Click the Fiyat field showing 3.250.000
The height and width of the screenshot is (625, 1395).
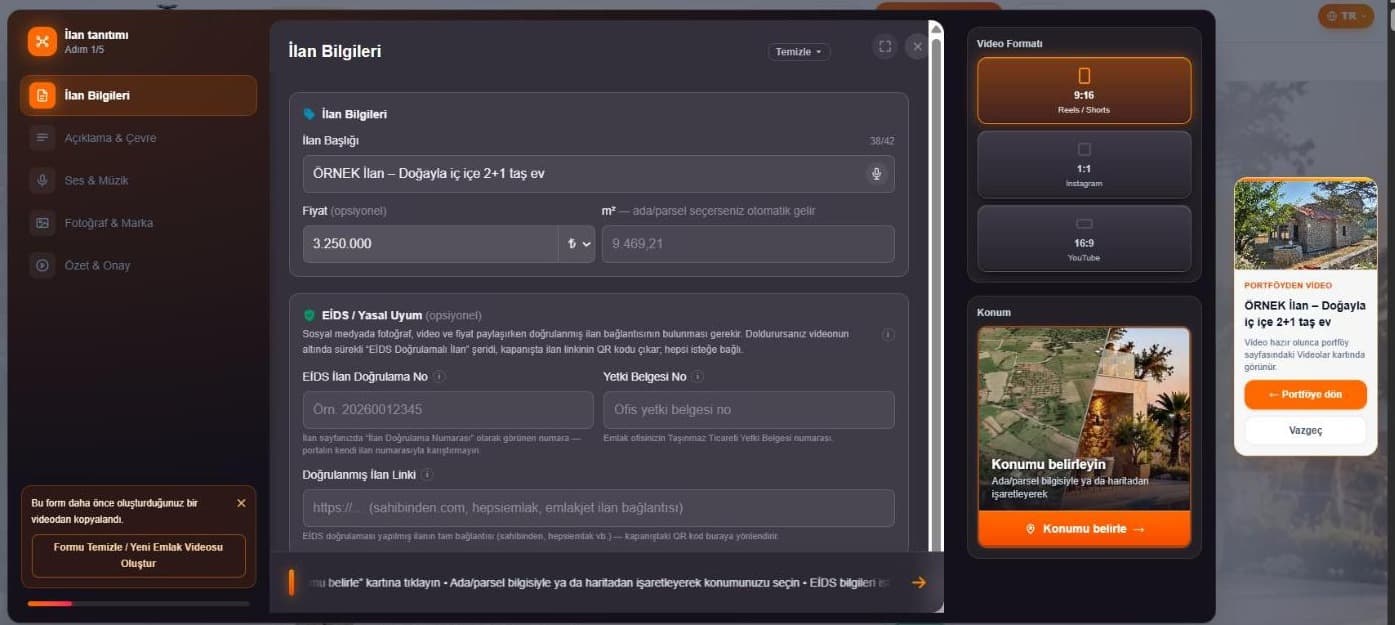(430, 244)
